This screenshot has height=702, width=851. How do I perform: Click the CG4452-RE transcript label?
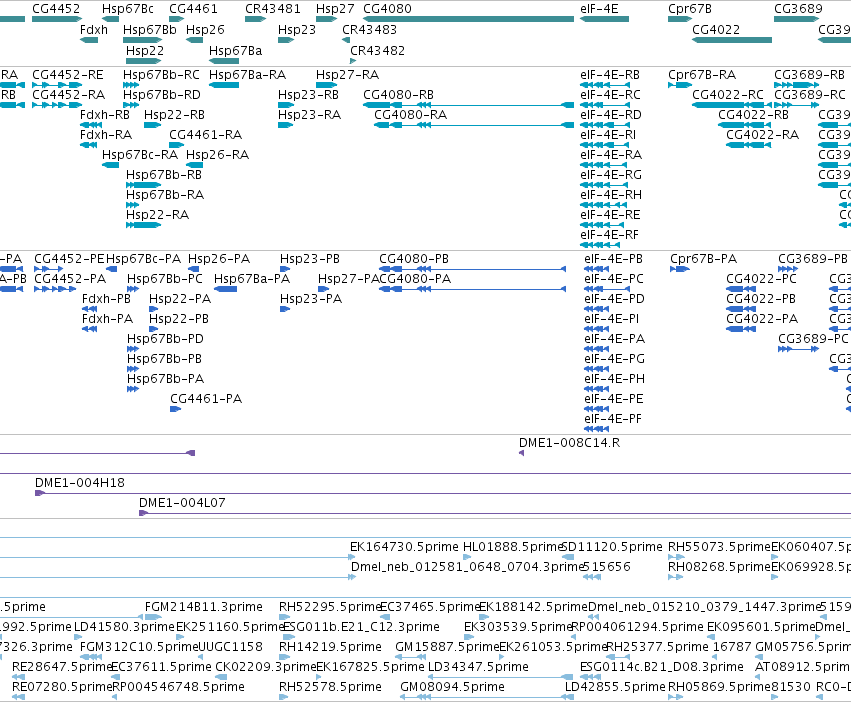[x=67, y=75]
